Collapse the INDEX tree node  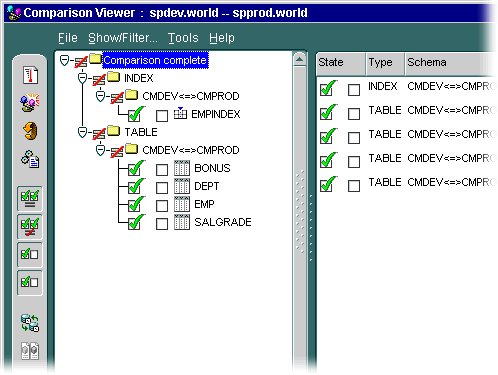click(x=82, y=78)
